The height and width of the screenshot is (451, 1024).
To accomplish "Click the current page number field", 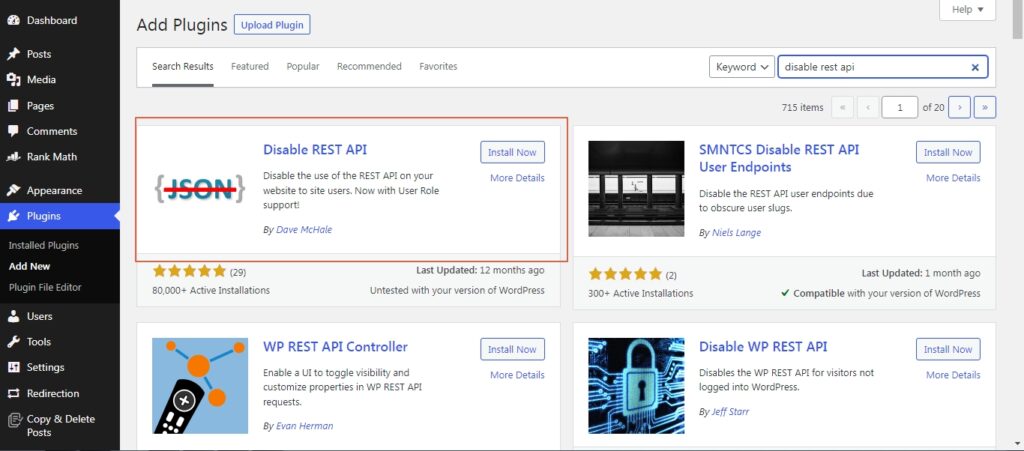I will [x=899, y=107].
